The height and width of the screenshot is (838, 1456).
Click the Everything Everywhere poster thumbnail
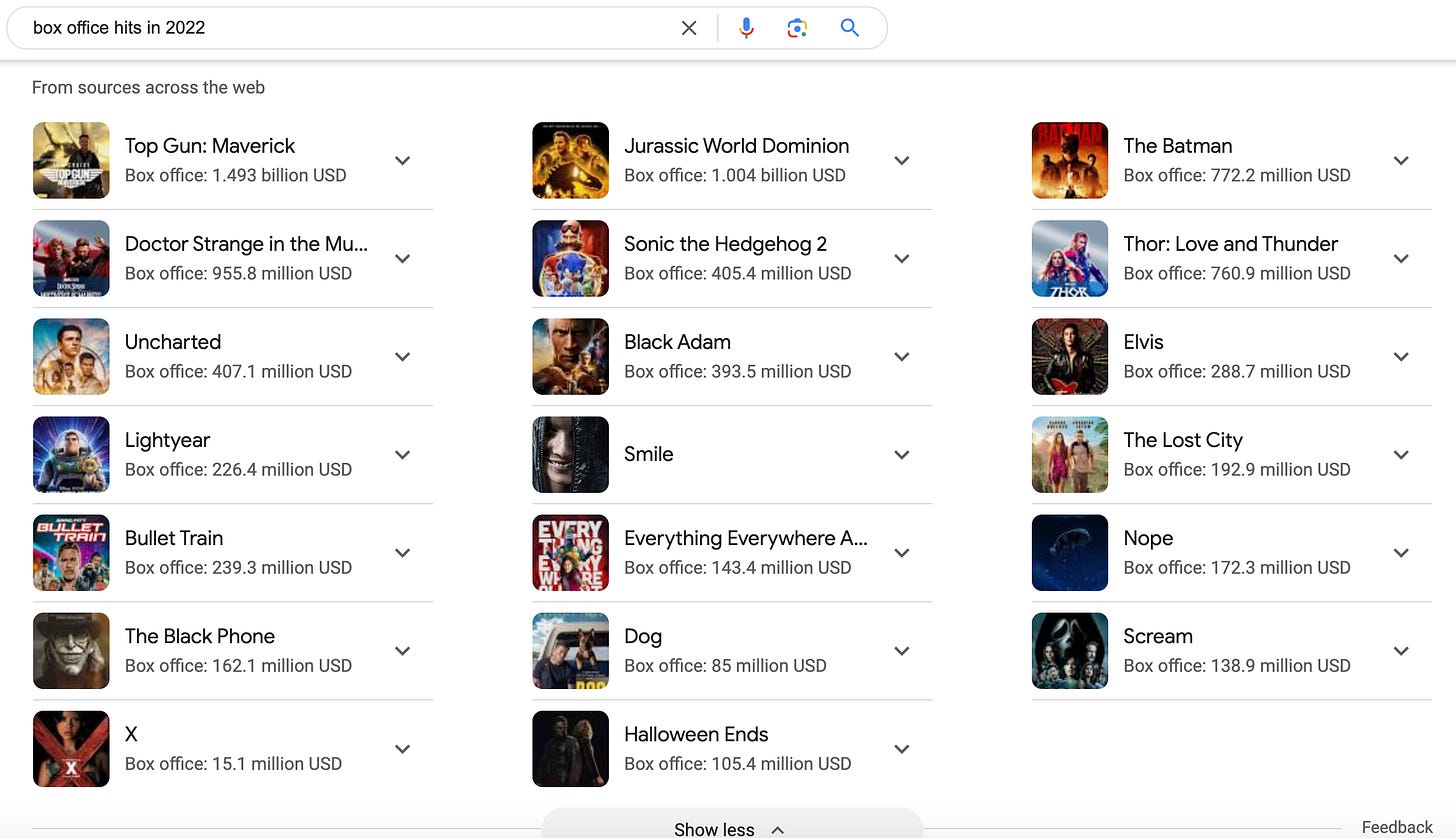click(570, 552)
